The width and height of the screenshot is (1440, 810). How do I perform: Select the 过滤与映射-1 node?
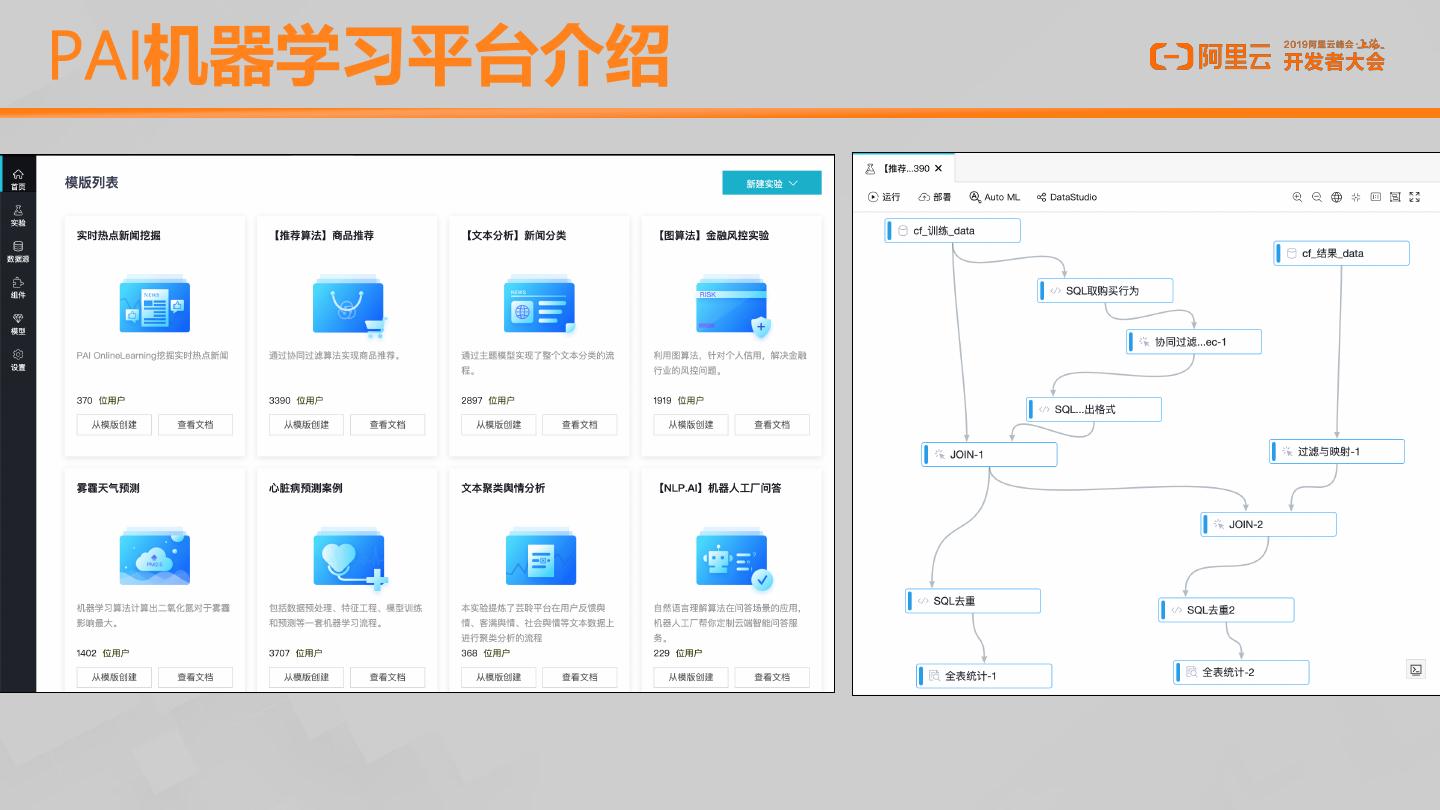pyautogui.click(x=1337, y=452)
